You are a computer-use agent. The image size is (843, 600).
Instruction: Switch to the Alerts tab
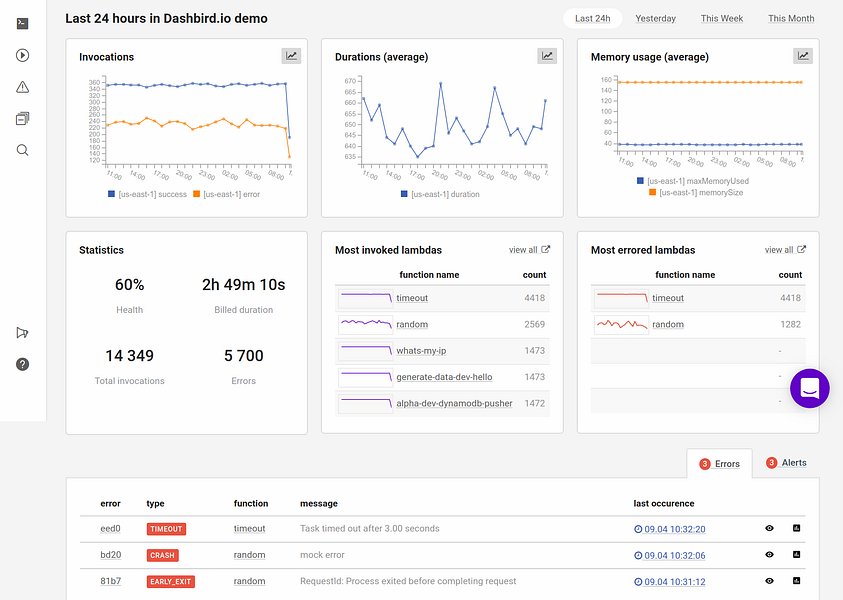tap(786, 463)
